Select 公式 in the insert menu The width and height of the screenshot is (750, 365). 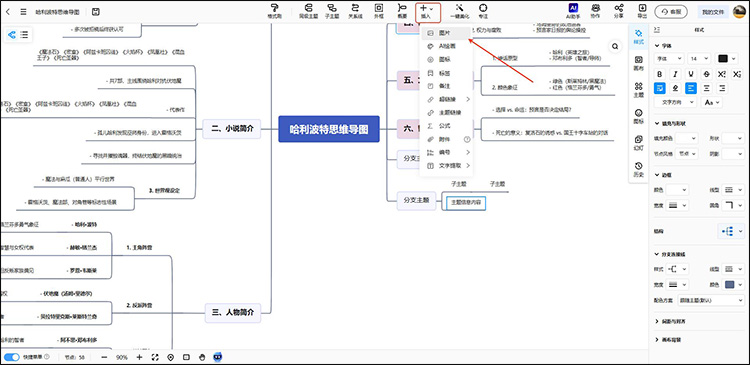[446, 126]
